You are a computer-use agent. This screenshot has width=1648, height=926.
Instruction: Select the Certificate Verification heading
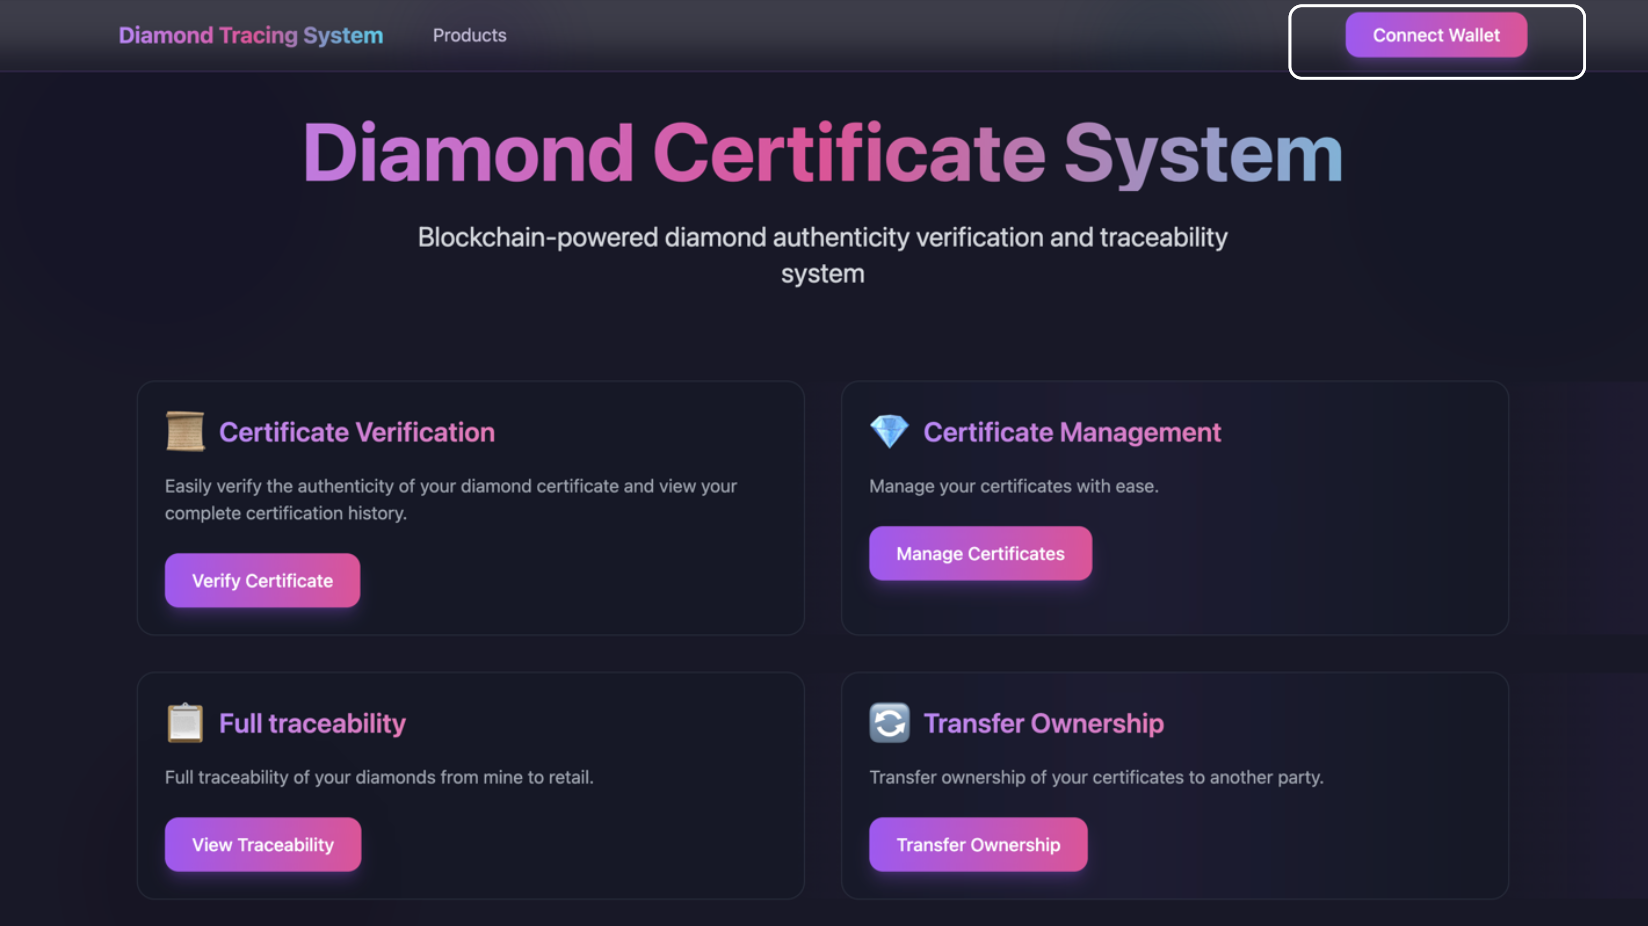[357, 431]
